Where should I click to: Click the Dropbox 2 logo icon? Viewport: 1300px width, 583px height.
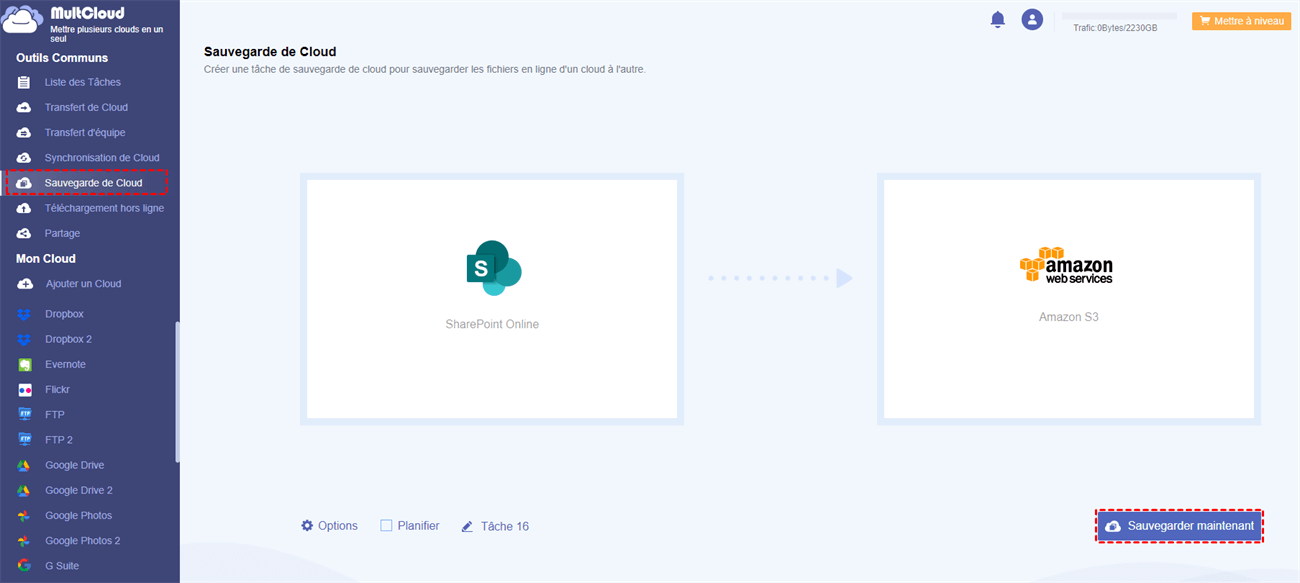tap(24, 339)
